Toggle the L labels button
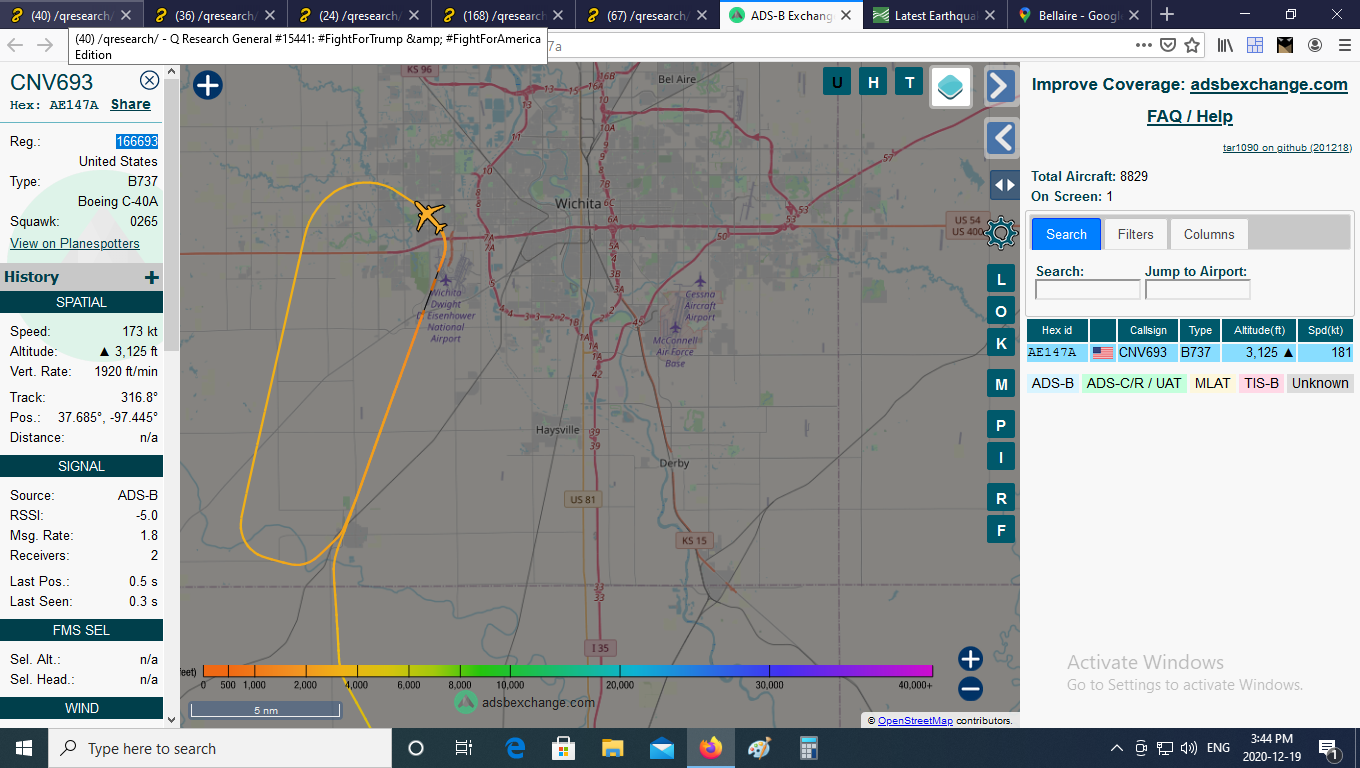Viewport: 1360px width, 768px height. 1001,280
